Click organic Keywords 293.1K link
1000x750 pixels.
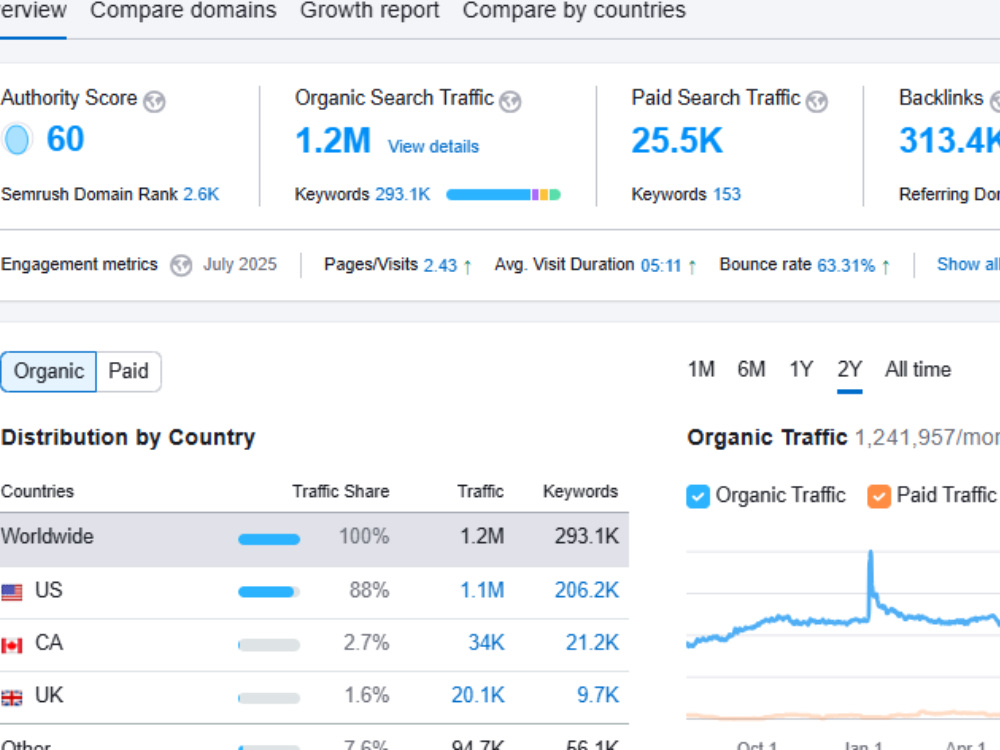(402, 194)
